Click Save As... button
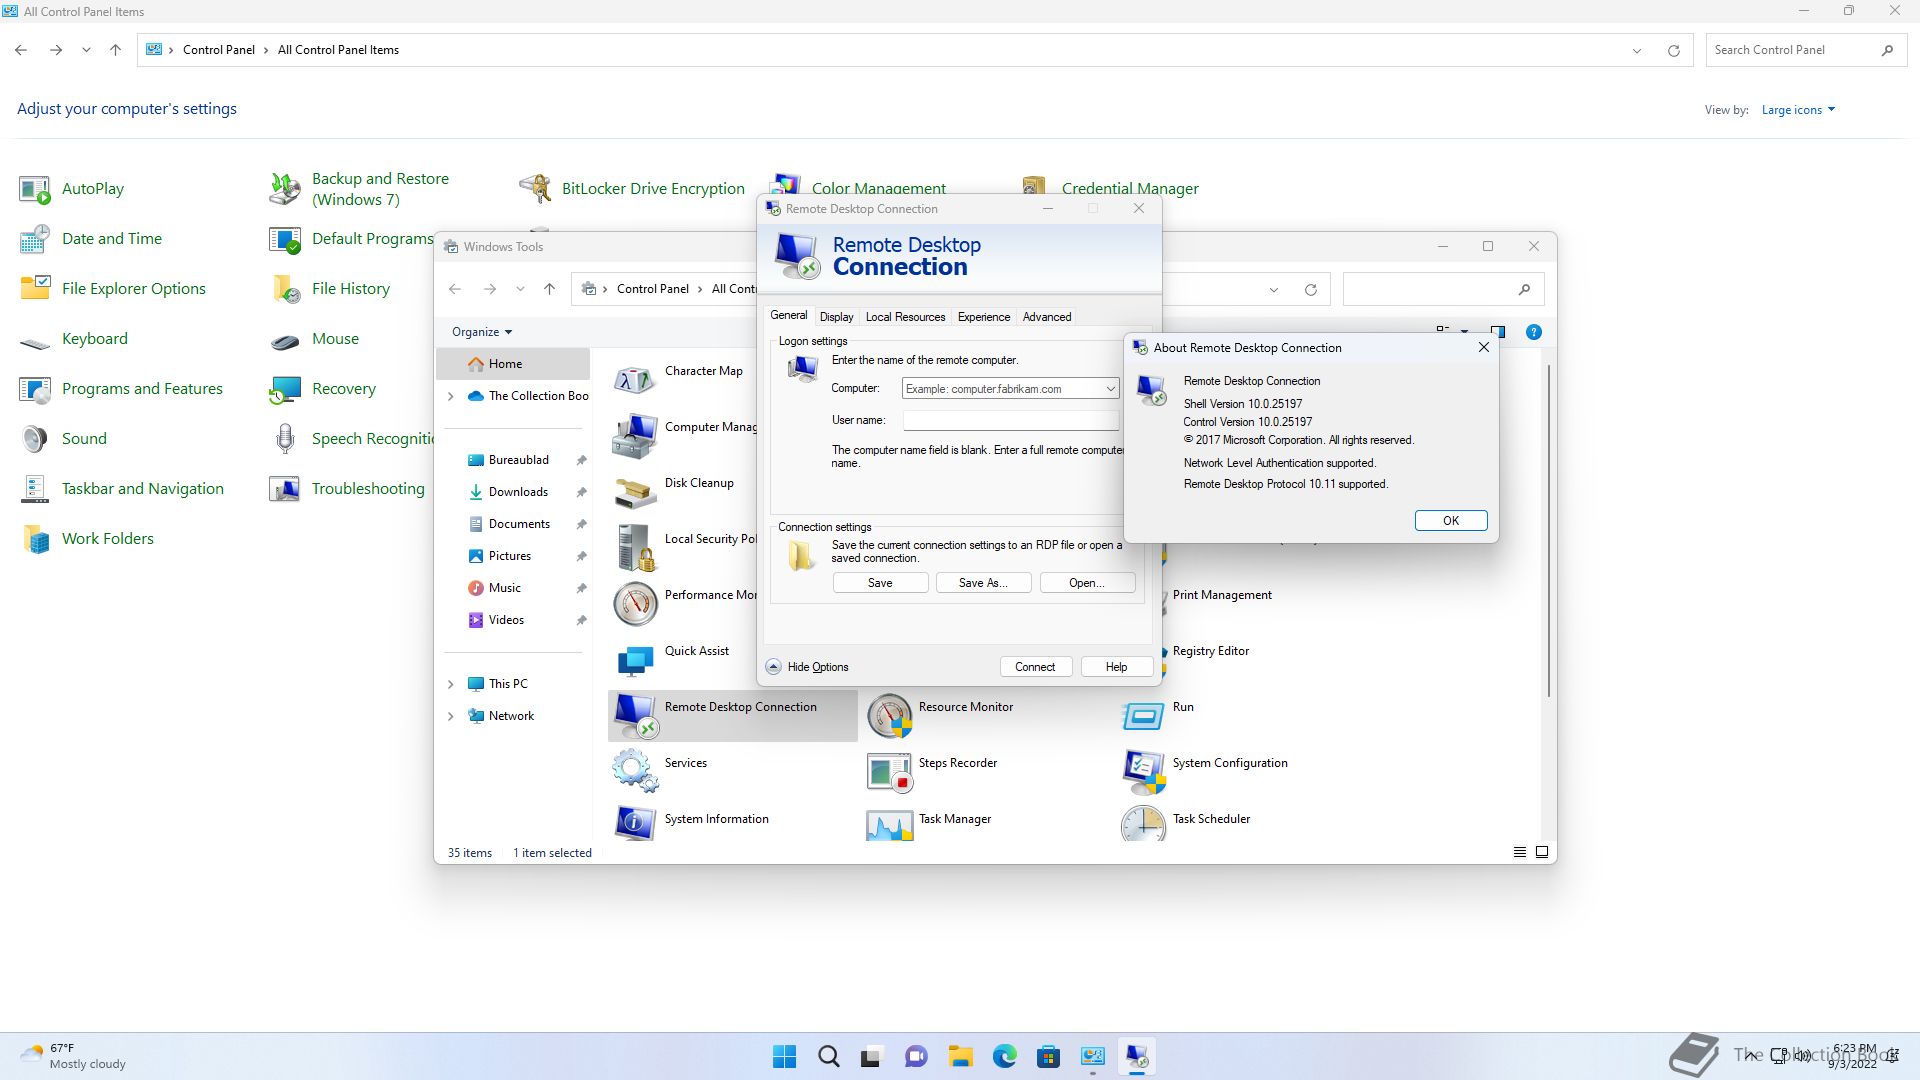Image resolution: width=1920 pixels, height=1080 pixels. pyautogui.click(x=982, y=583)
